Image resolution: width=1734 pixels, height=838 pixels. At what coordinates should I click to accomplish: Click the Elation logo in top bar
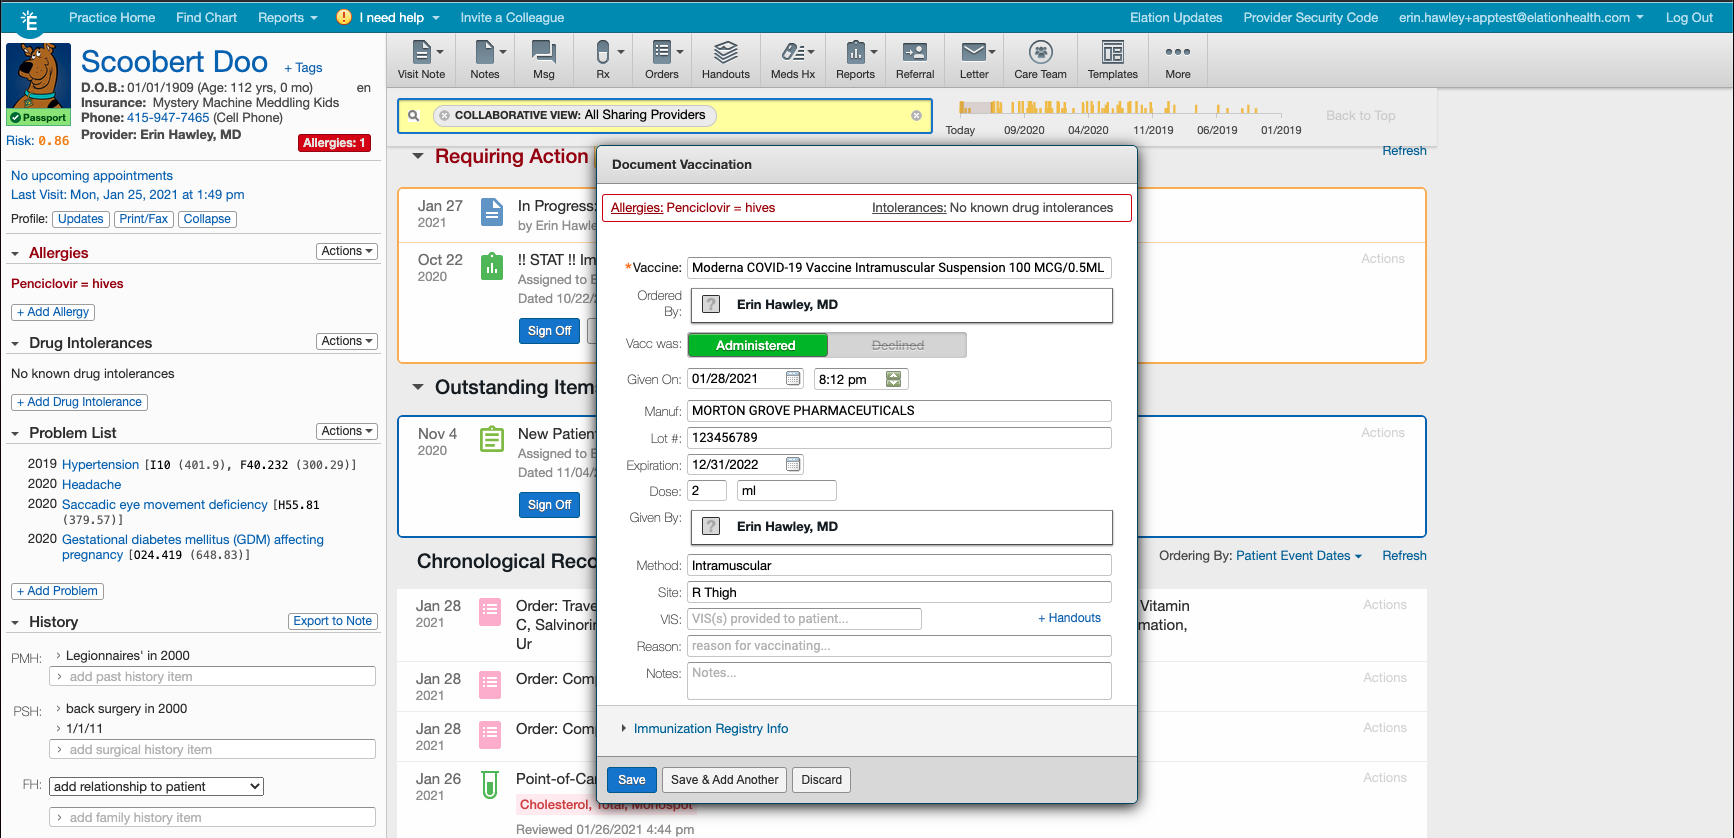(29, 18)
